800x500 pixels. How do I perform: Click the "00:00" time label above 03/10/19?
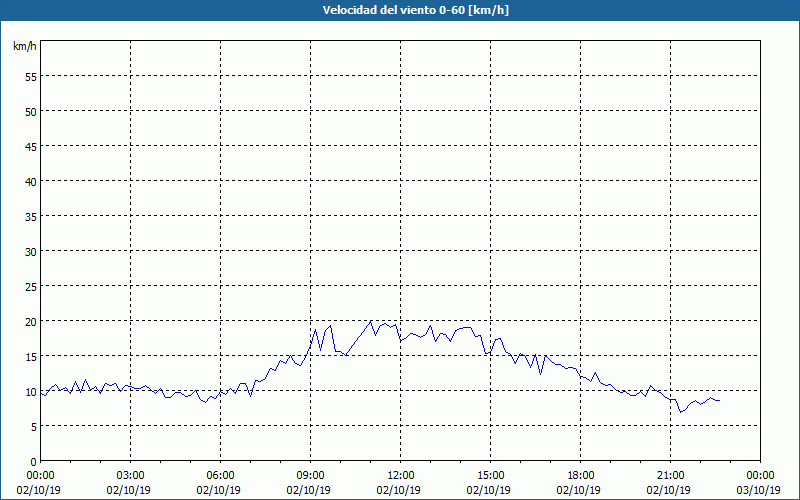pos(760,476)
